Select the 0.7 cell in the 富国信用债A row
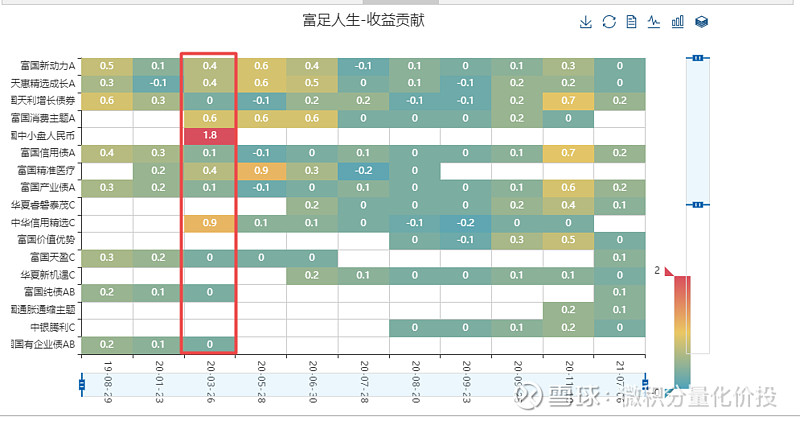 [x=568, y=153]
